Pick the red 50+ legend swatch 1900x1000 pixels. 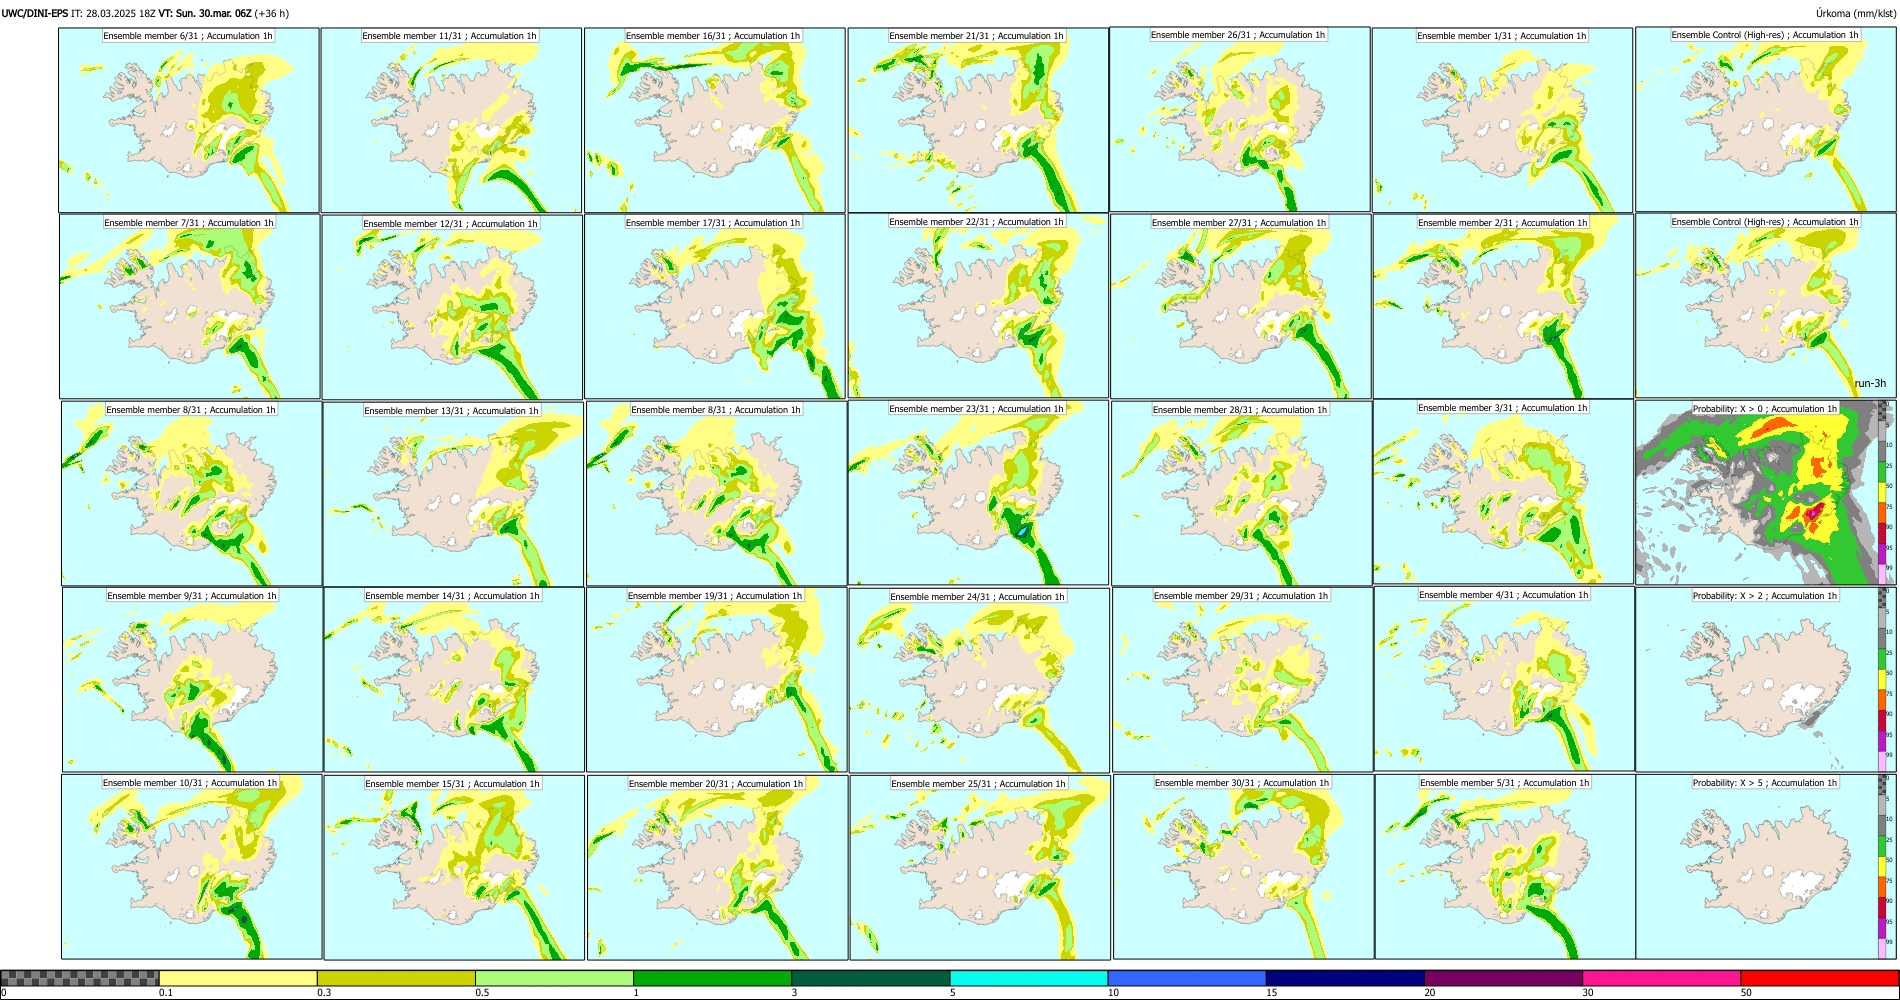[1819, 978]
